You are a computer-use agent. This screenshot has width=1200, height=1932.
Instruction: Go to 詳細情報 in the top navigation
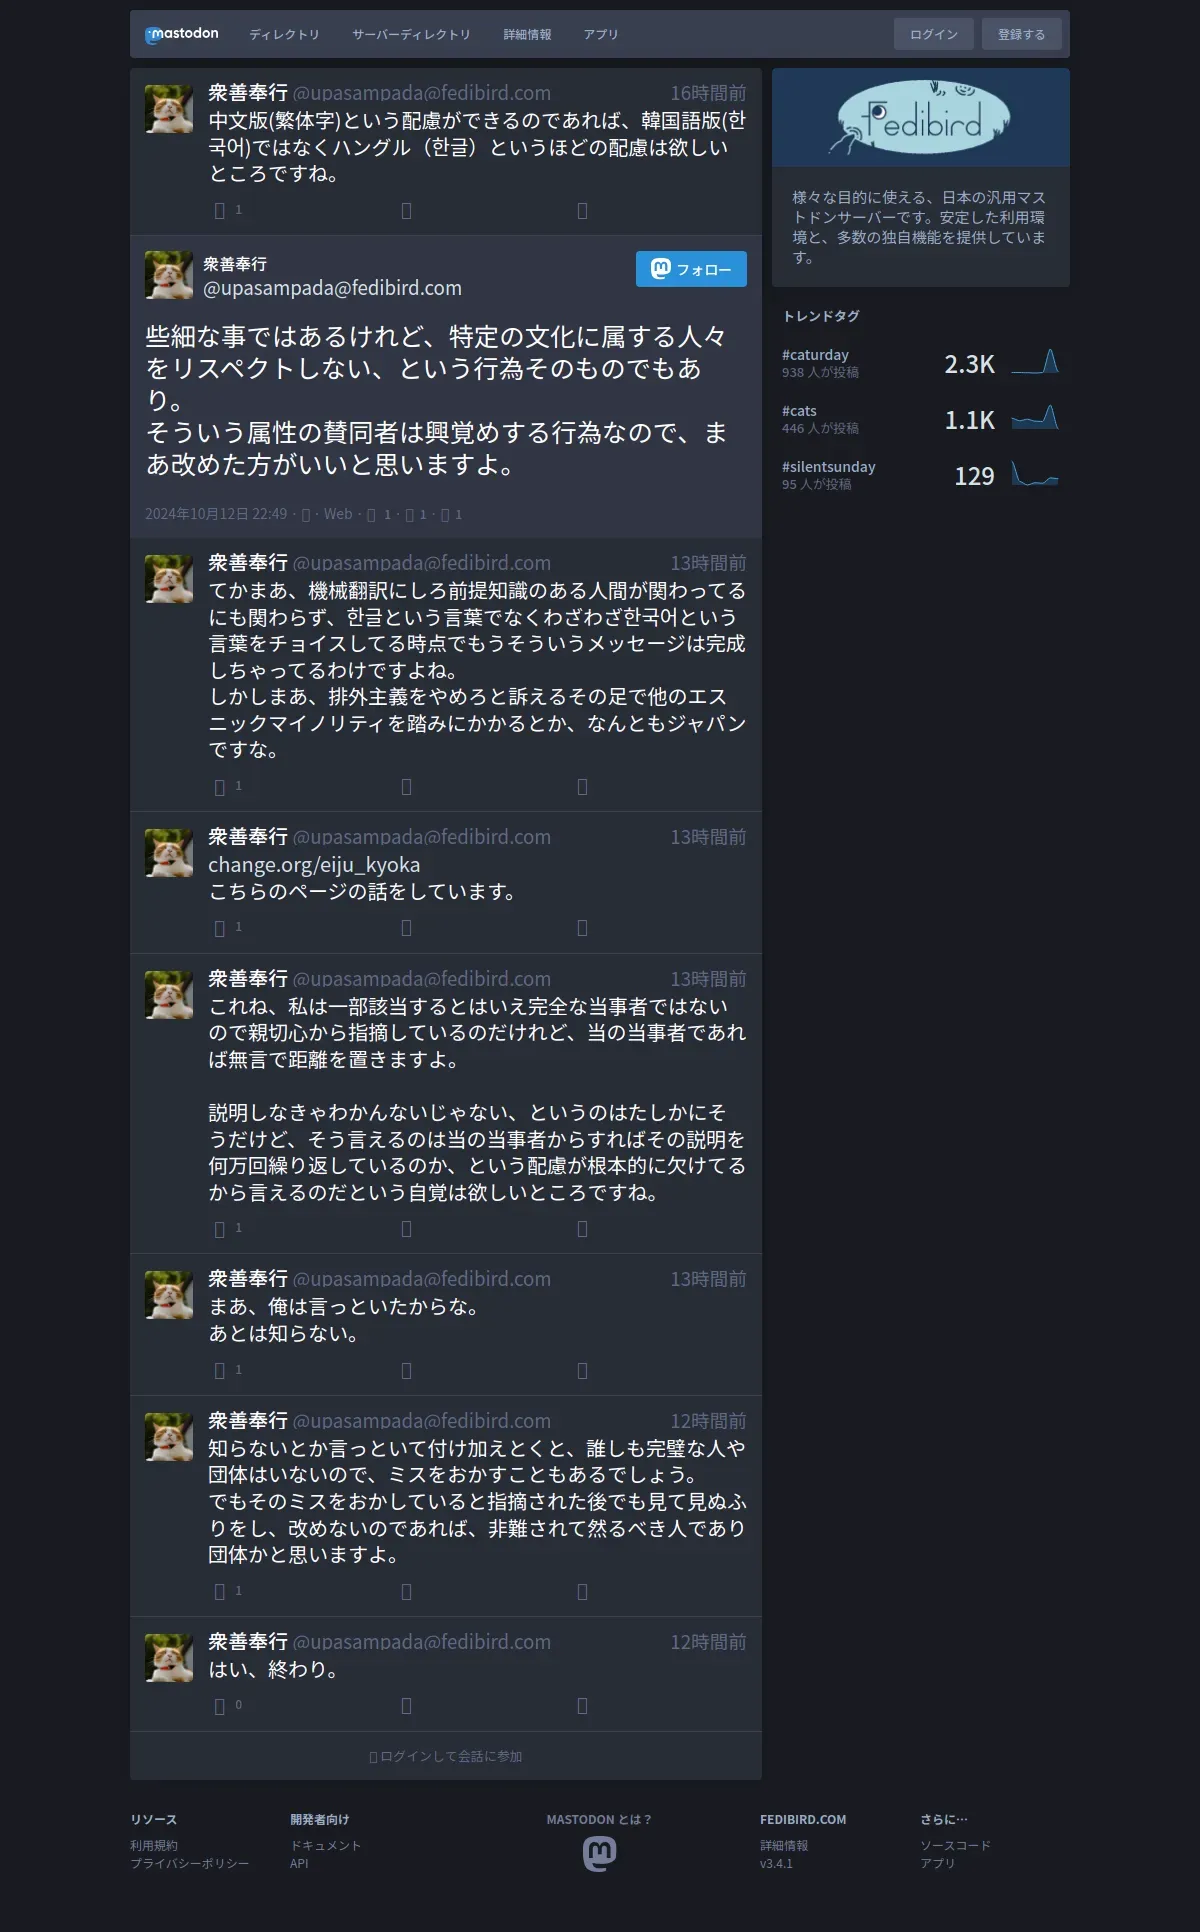pos(527,34)
